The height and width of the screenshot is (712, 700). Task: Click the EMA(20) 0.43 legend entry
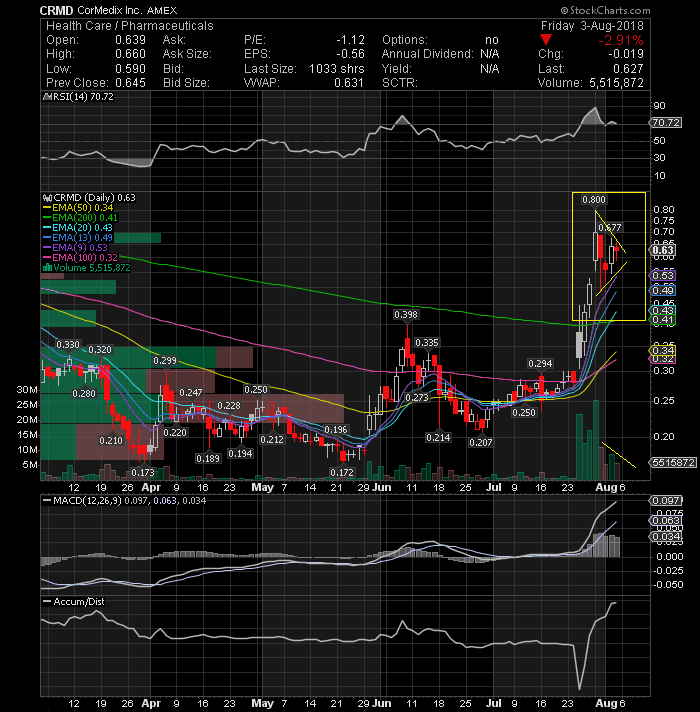[x=78, y=228]
